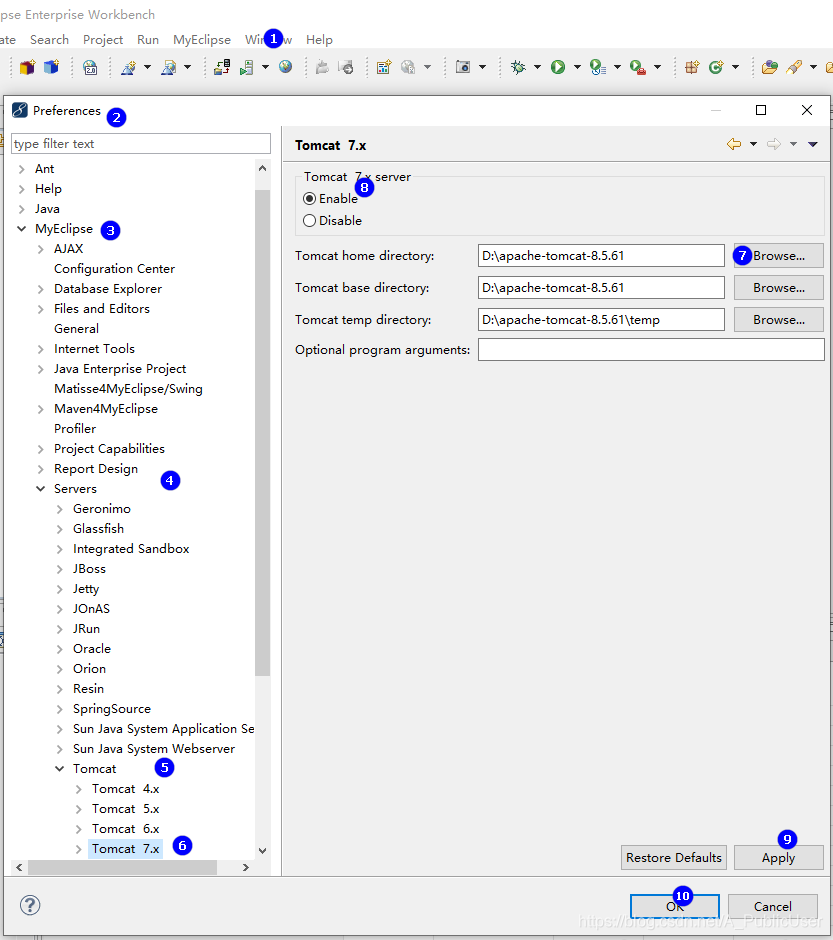This screenshot has width=833, height=940.
Task: Expand the JBoss tree node
Action: pos(59,569)
